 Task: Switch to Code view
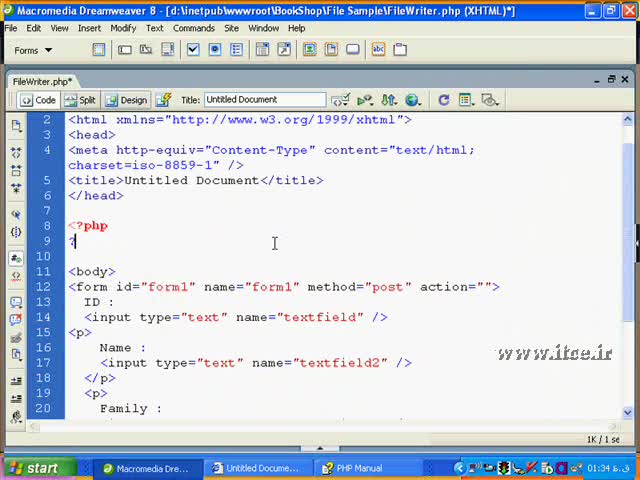38,100
